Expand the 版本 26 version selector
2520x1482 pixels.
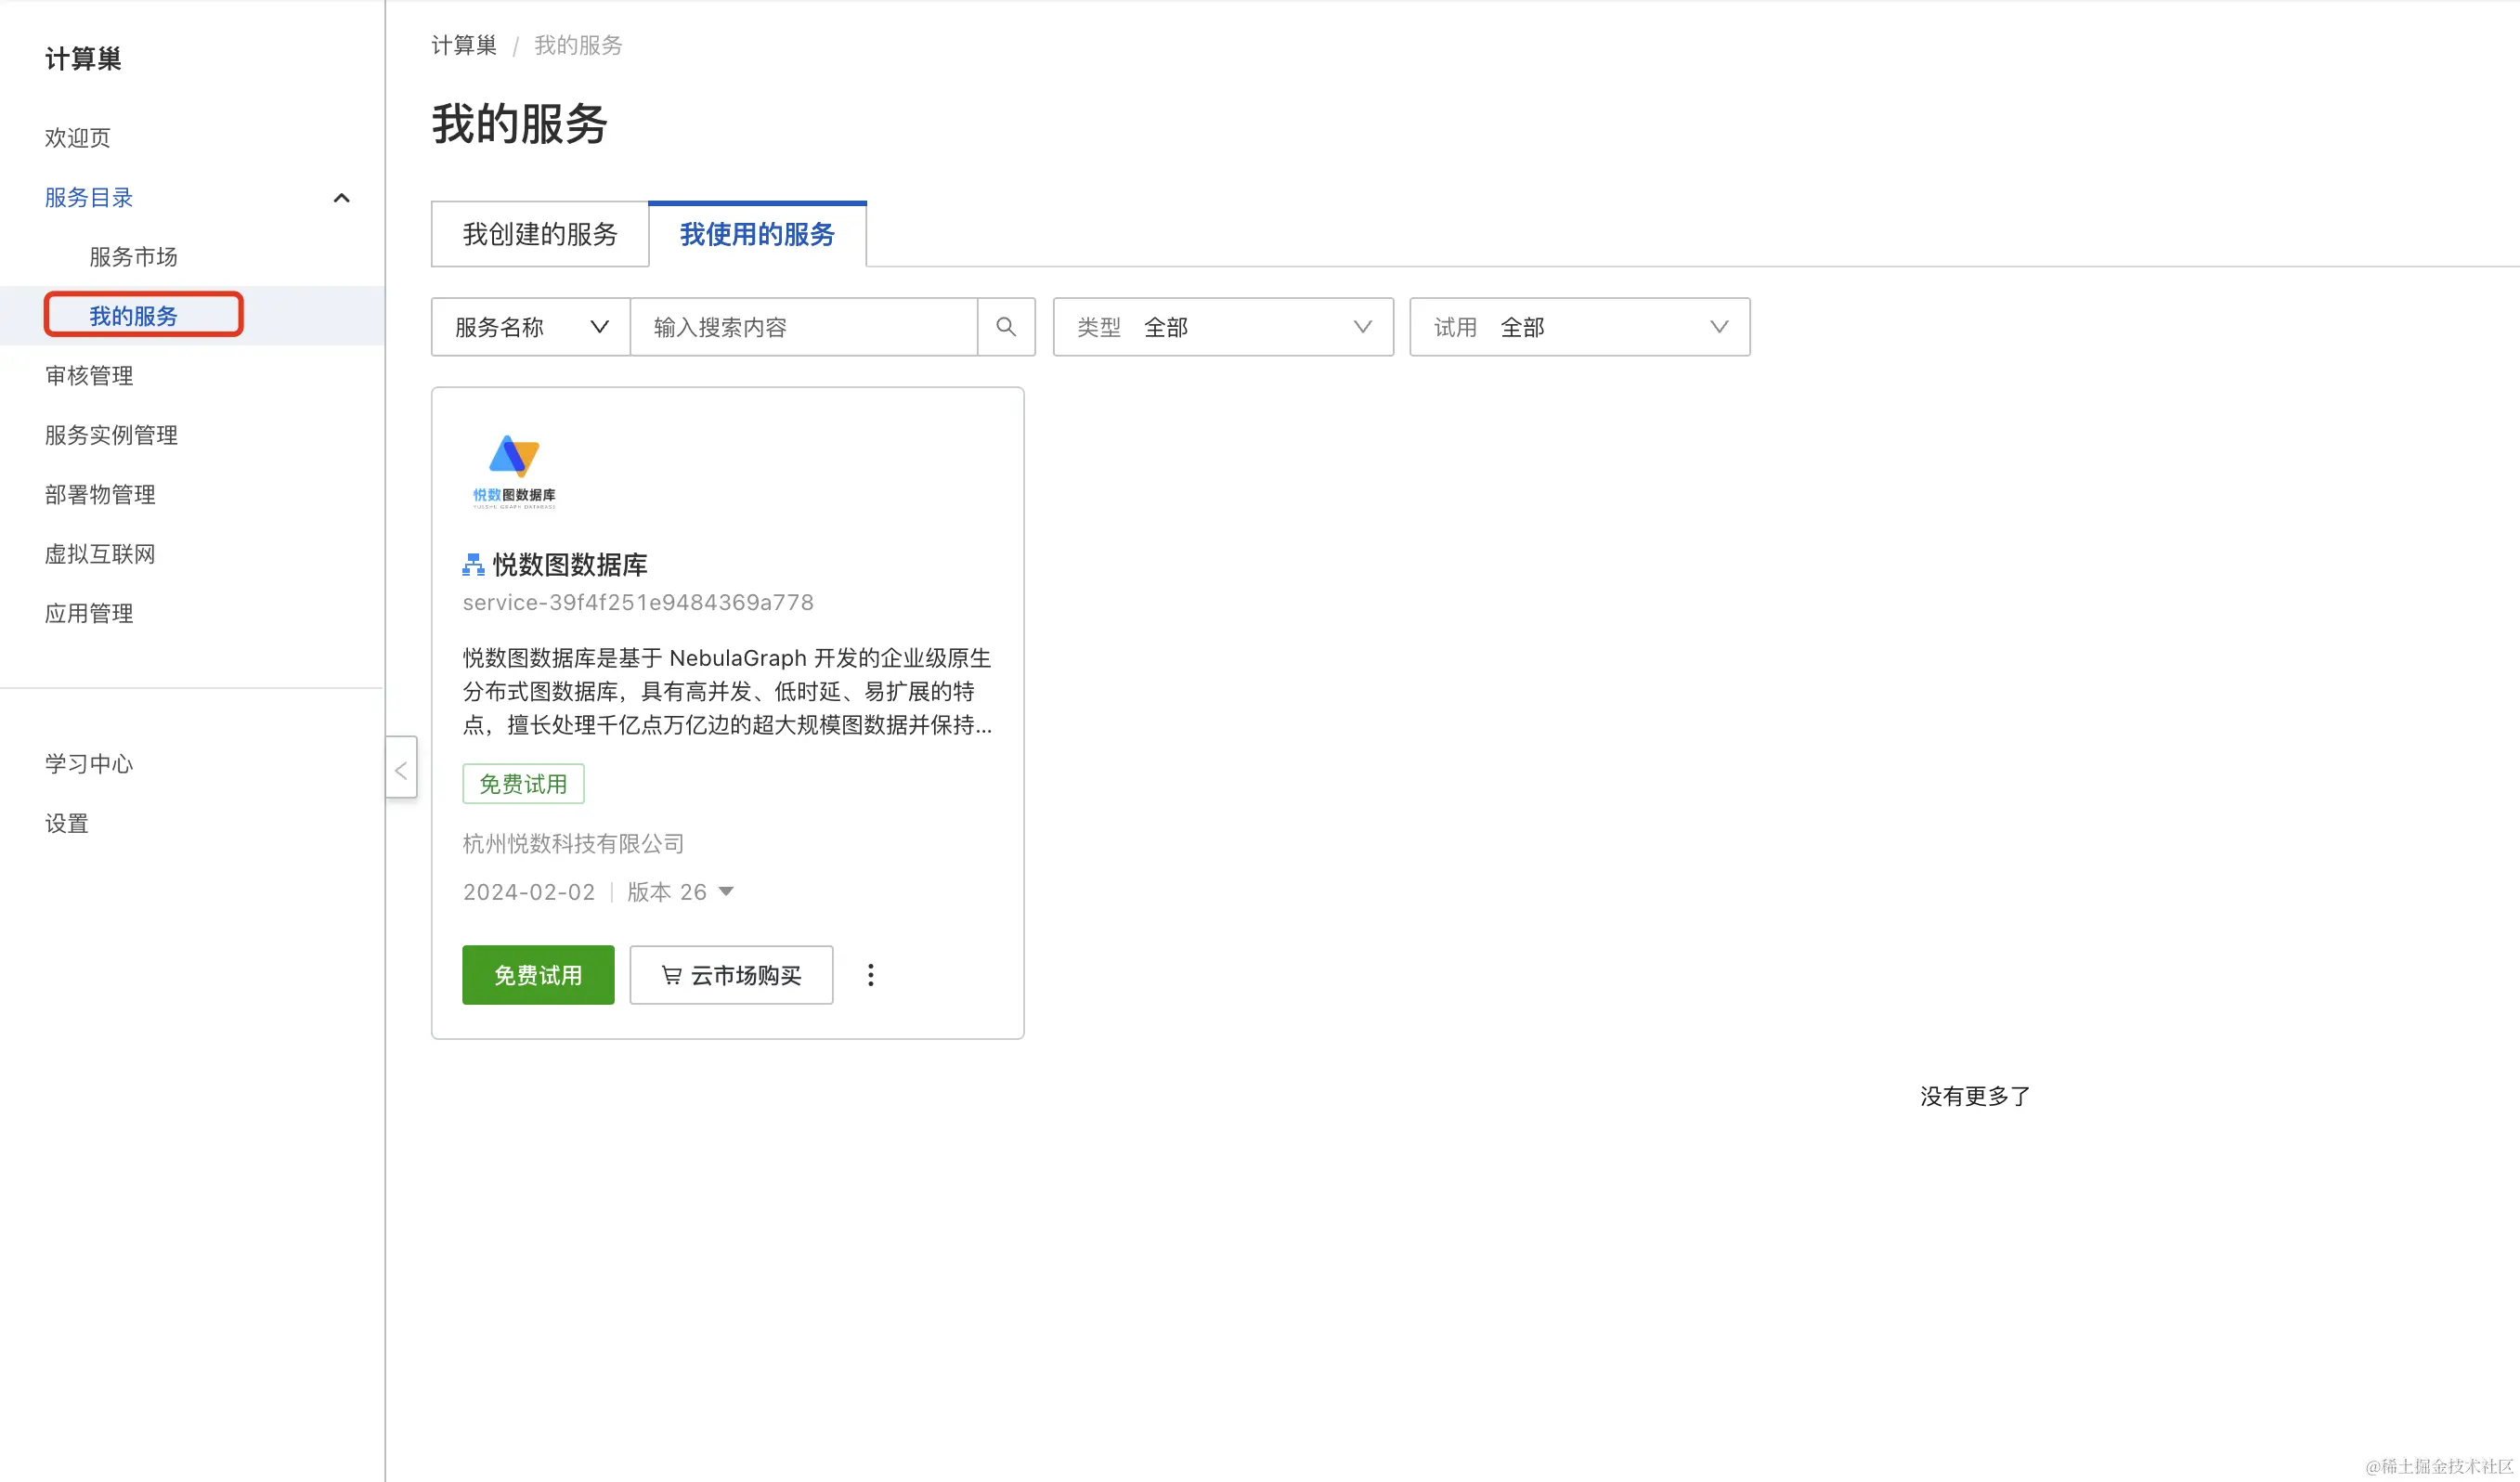(x=726, y=892)
